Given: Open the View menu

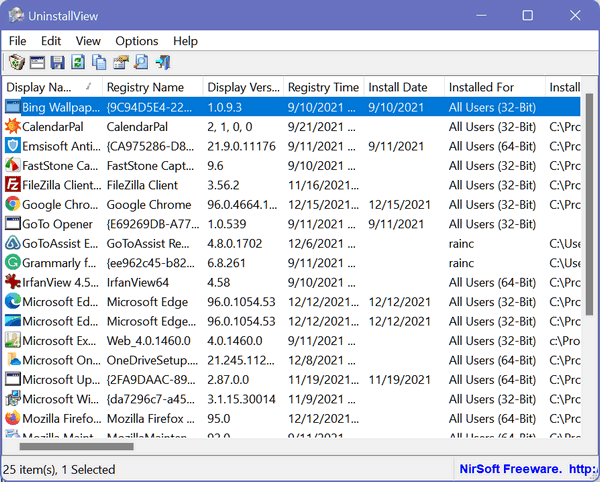Looking at the screenshot, I should pyautogui.click(x=88, y=41).
